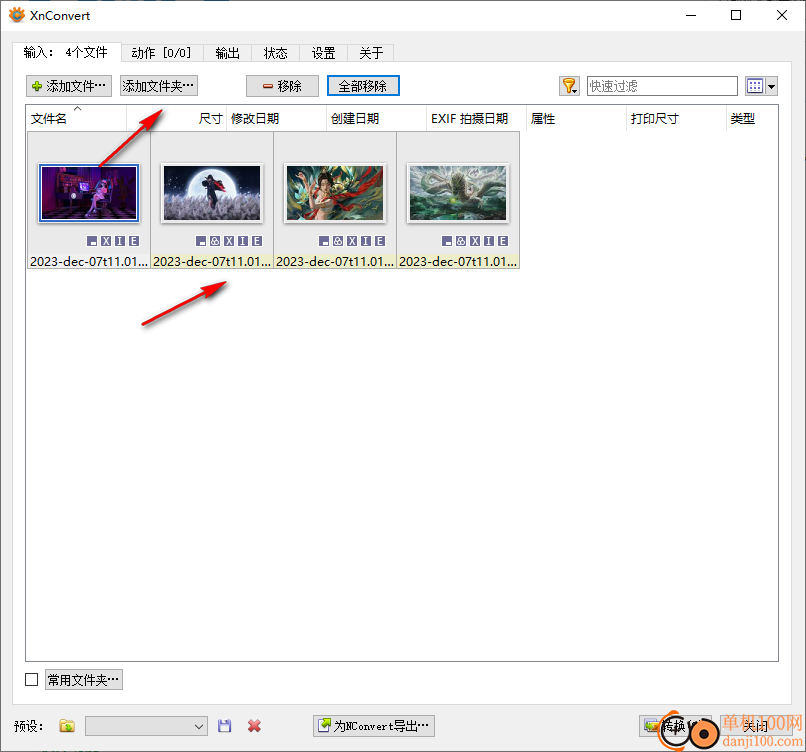Sort by 类型 column header
This screenshot has height=752, width=806.
click(x=752, y=118)
